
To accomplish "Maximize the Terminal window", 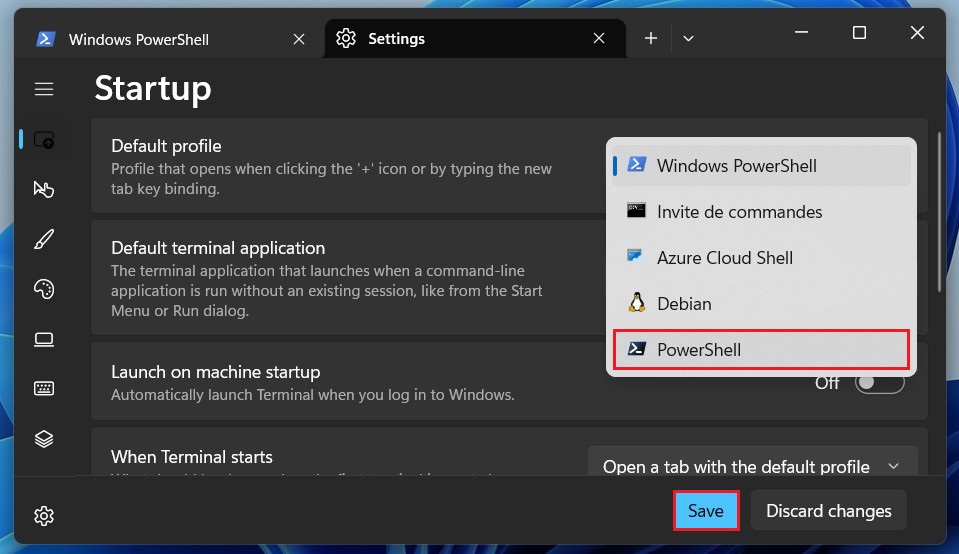I will click(859, 32).
